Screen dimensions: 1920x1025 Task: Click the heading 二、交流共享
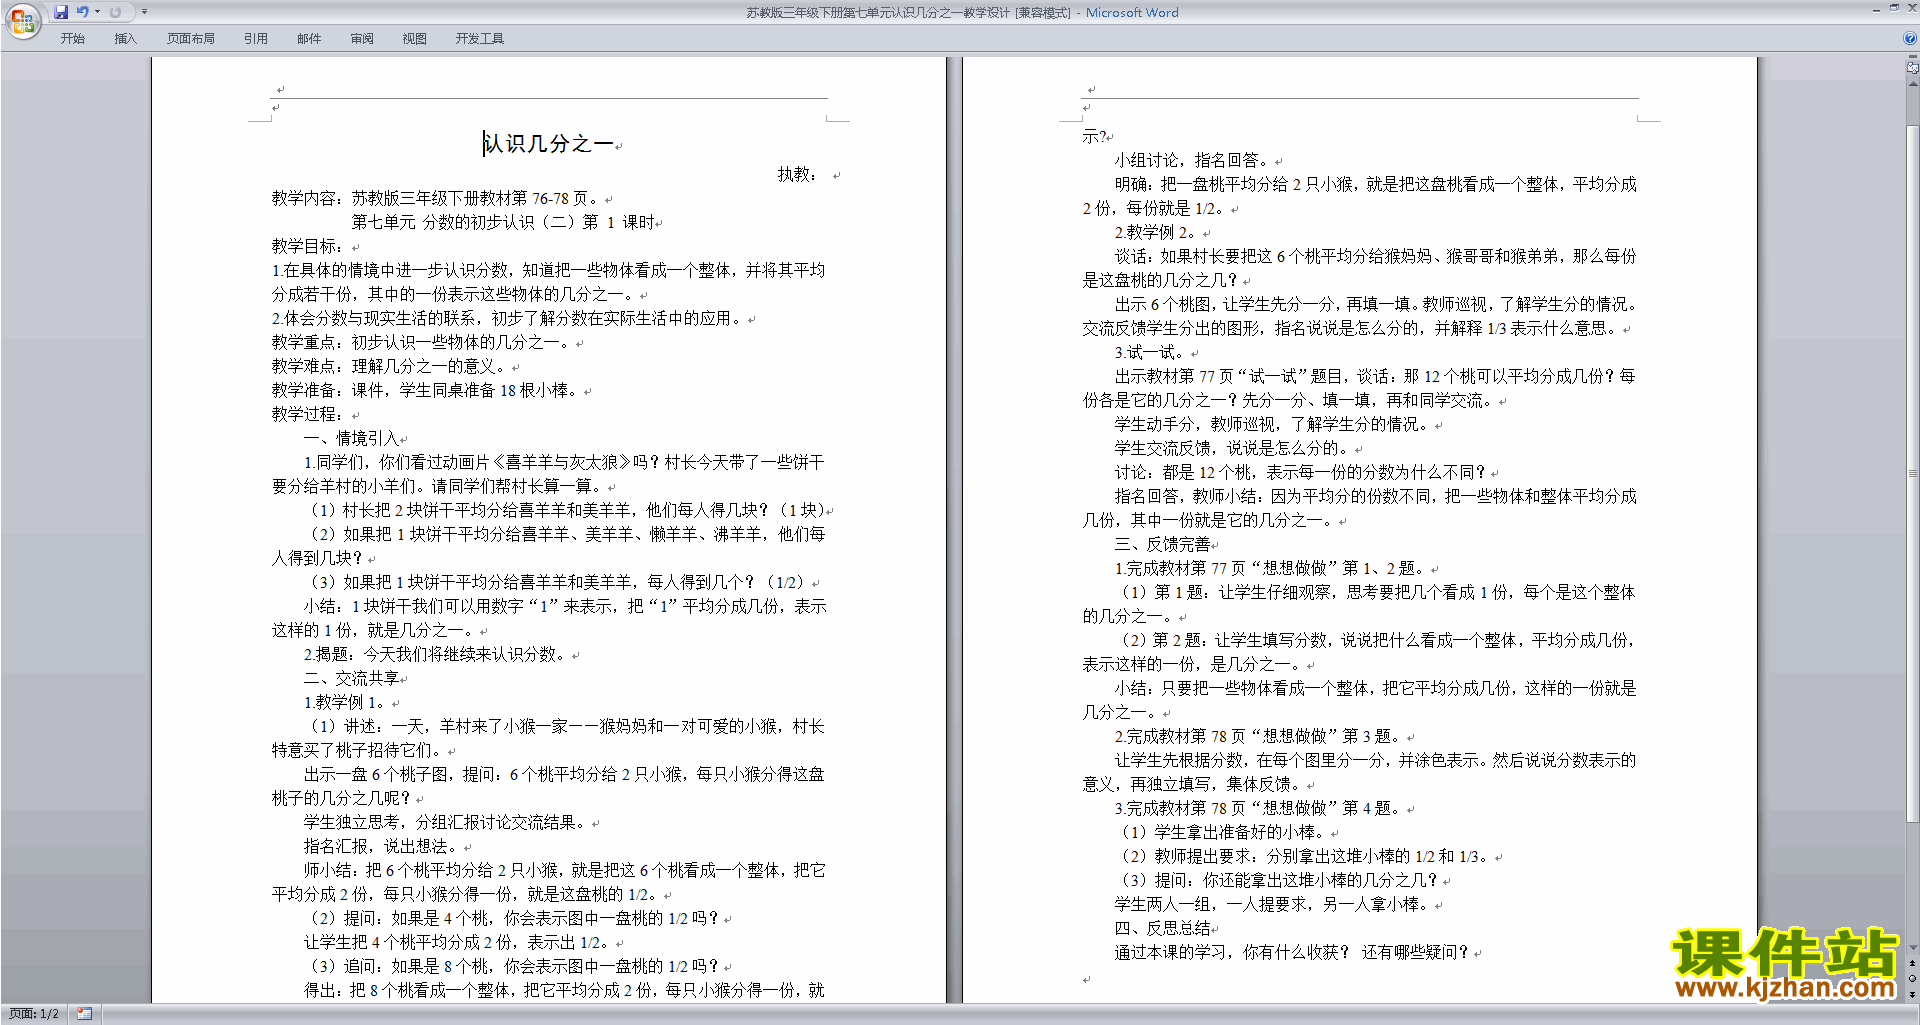point(351,678)
